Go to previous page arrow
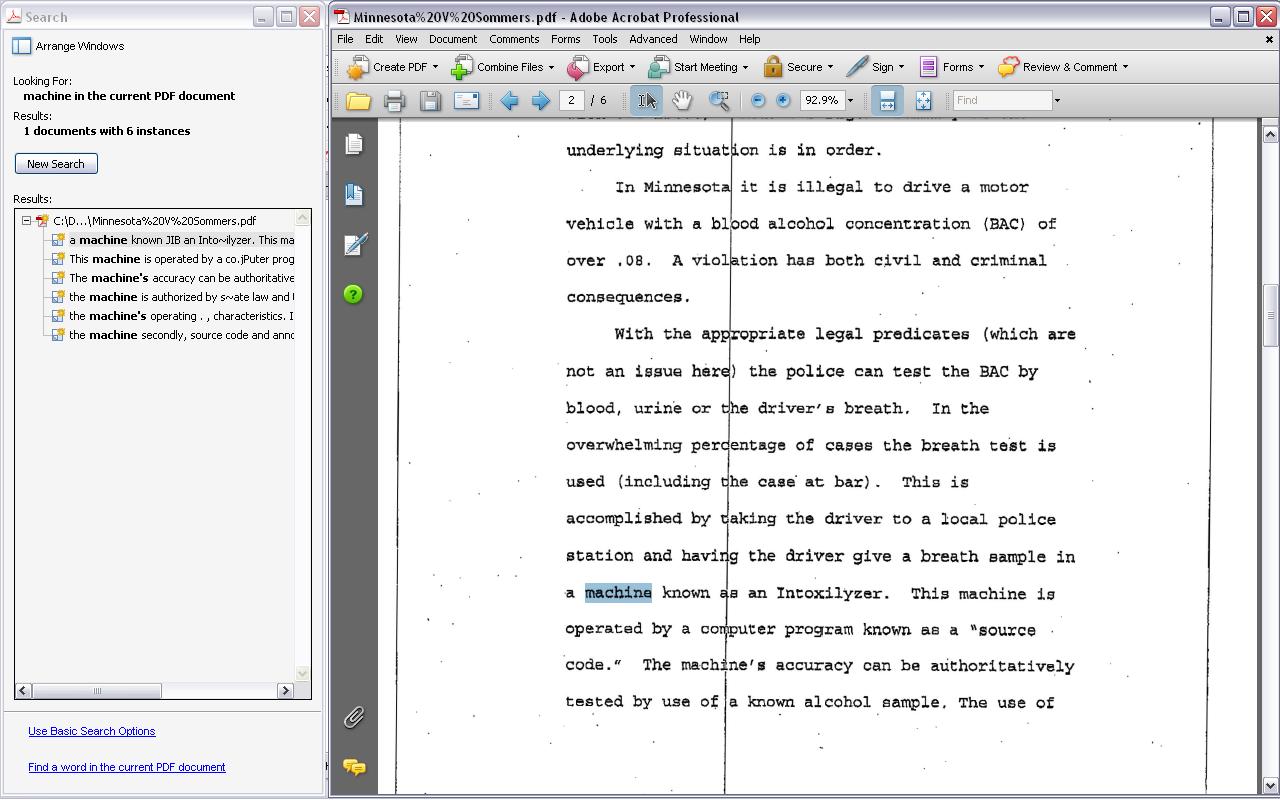This screenshot has width=1280, height=800. pyautogui.click(x=509, y=100)
